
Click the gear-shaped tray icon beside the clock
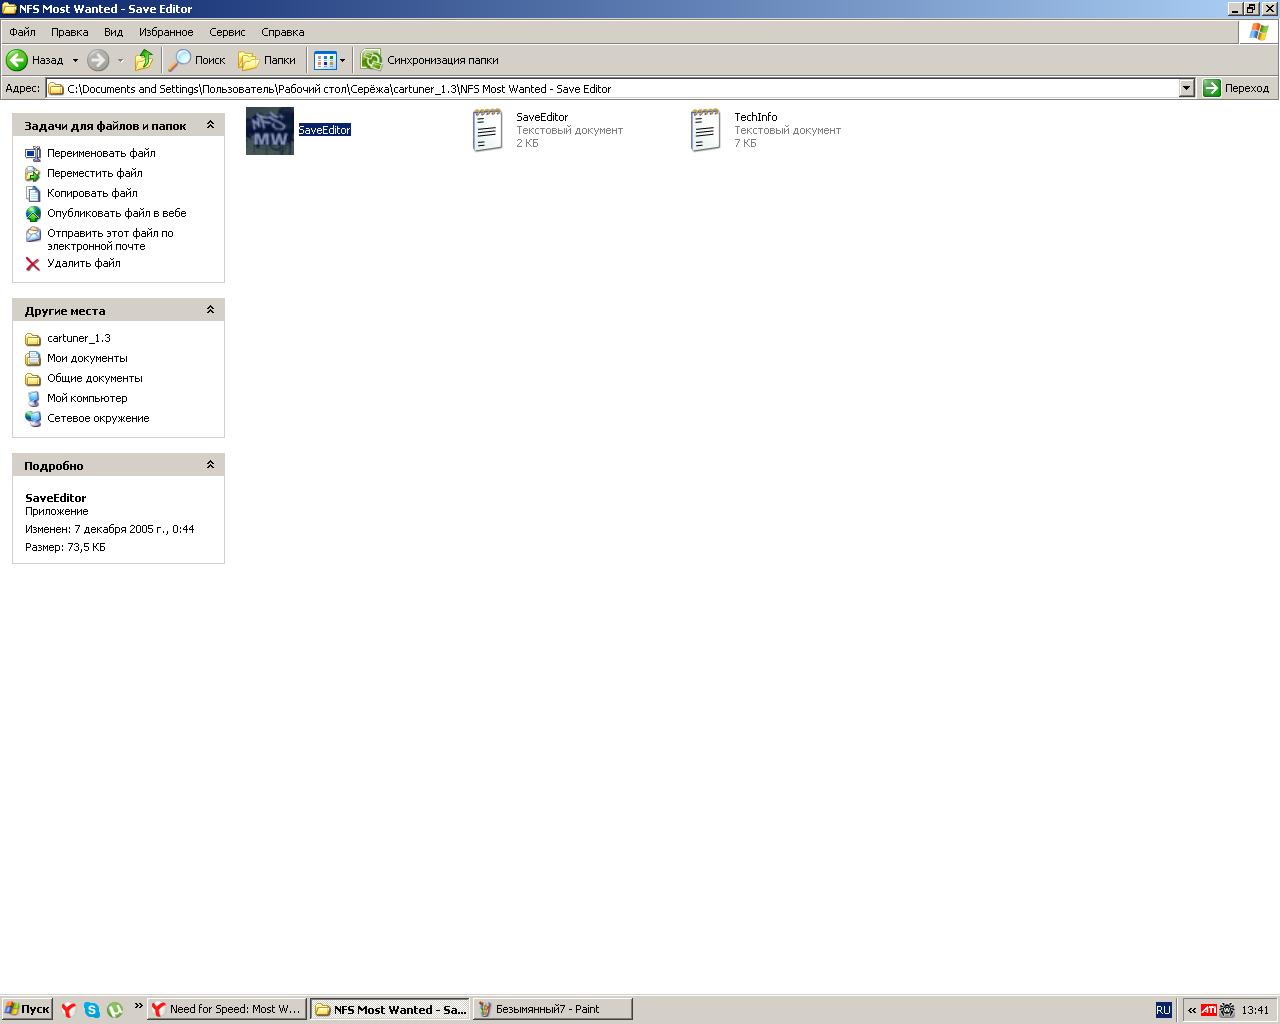pyautogui.click(x=1227, y=1010)
